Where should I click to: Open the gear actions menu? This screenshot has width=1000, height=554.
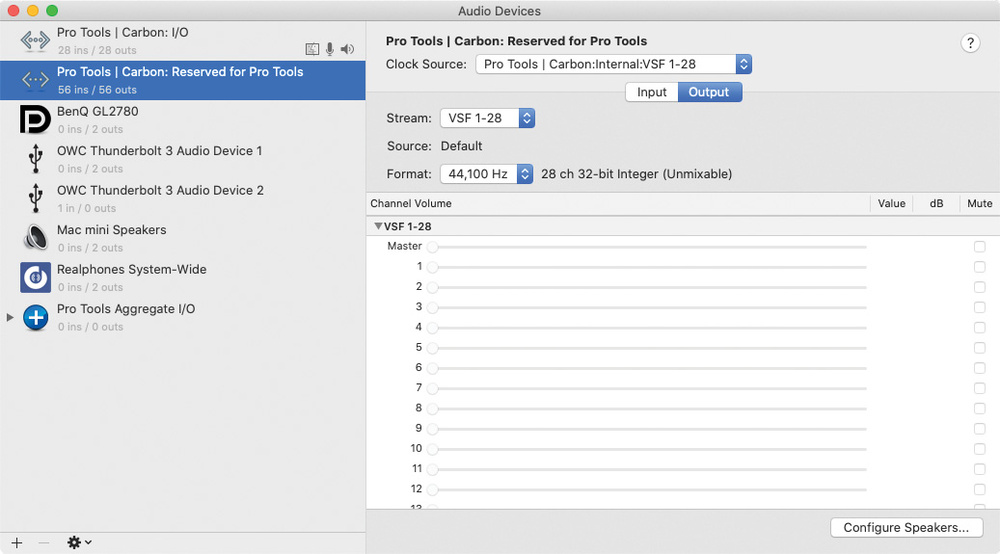click(x=79, y=543)
